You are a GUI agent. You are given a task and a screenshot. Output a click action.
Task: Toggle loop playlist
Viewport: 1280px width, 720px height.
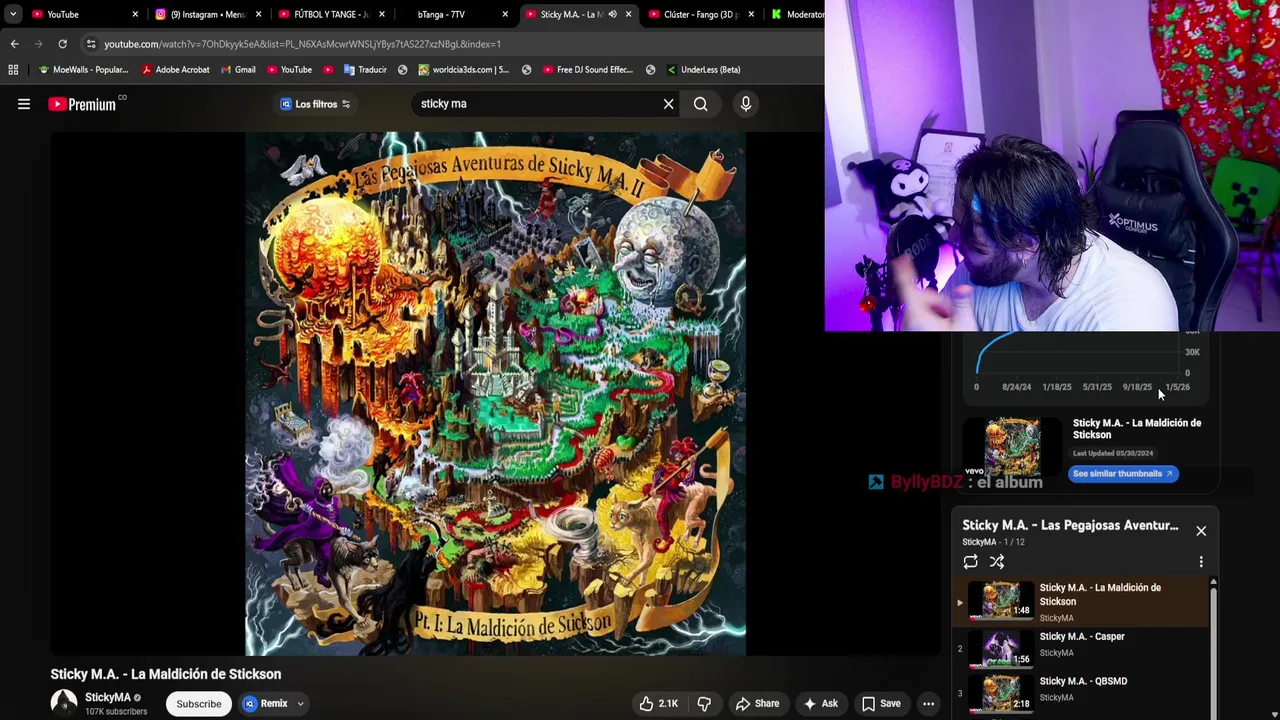pos(971,562)
